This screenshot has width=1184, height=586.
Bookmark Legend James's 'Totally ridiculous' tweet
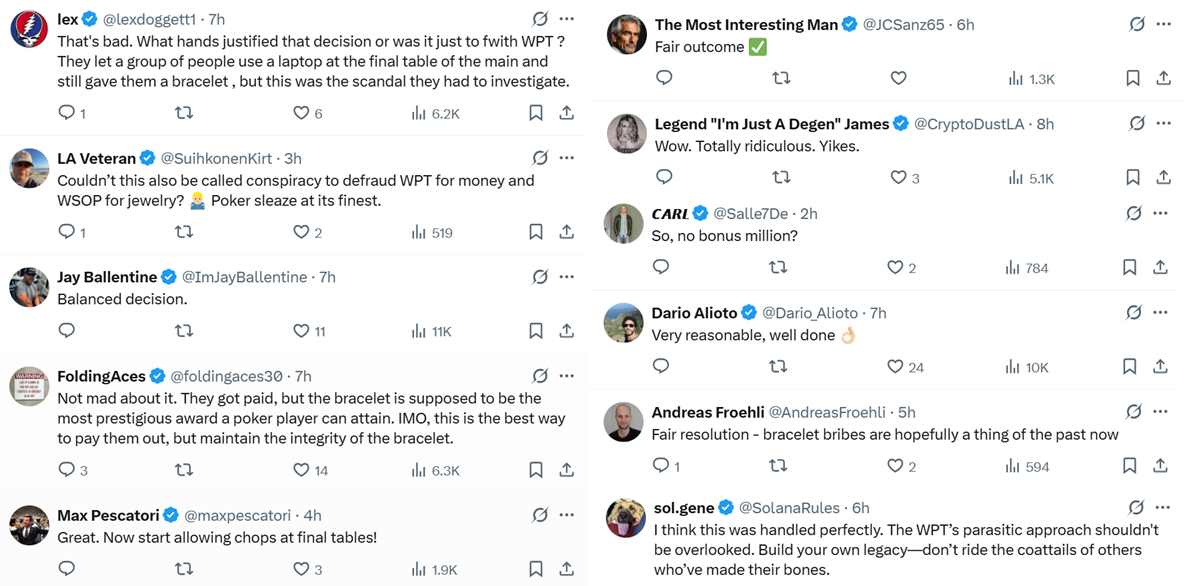[x=1133, y=177]
